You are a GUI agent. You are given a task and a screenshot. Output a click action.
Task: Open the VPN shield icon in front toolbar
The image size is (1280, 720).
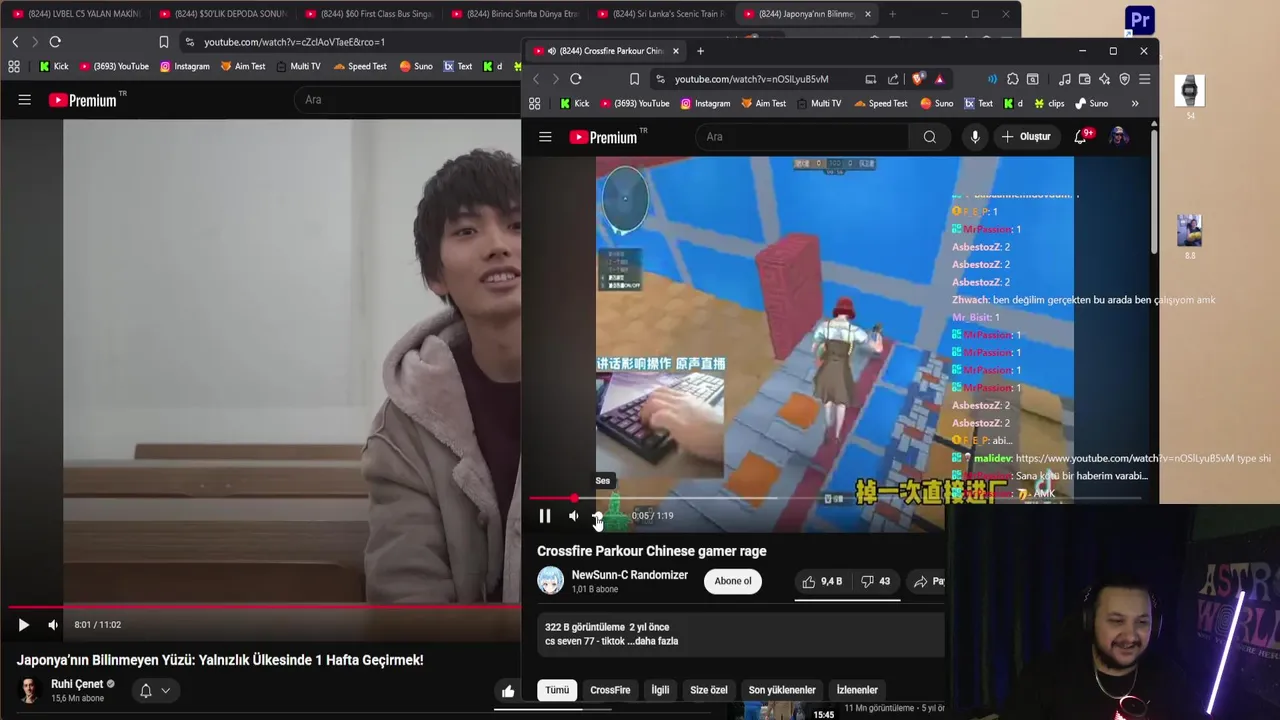pos(1125,79)
